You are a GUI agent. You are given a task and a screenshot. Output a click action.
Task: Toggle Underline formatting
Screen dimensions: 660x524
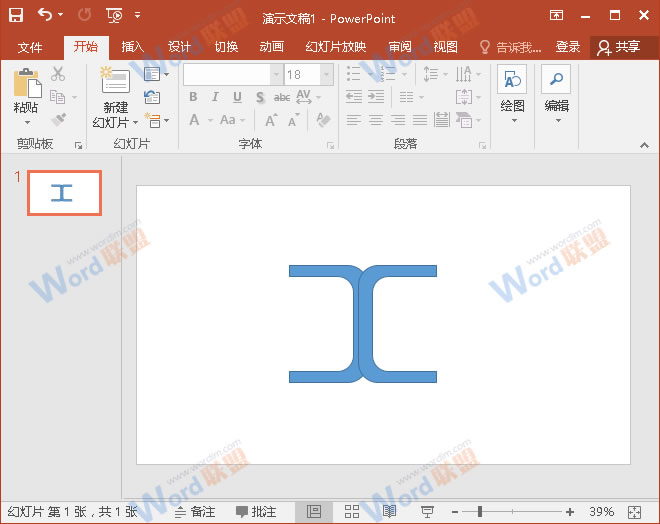click(237, 97)
